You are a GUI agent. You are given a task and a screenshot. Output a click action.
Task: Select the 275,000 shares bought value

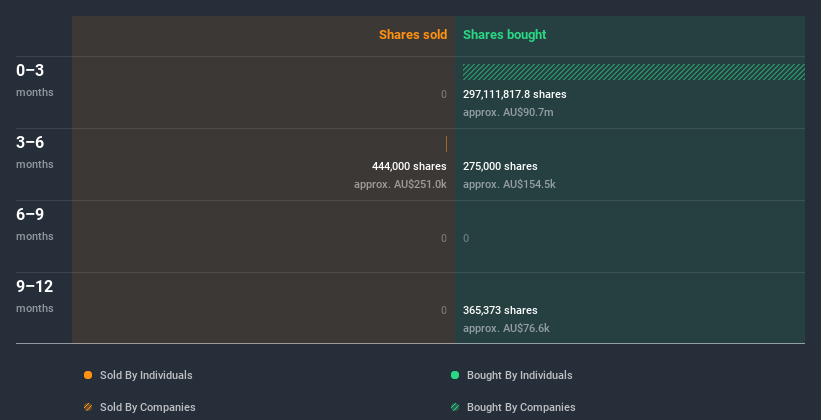click(x=500, y=166)
